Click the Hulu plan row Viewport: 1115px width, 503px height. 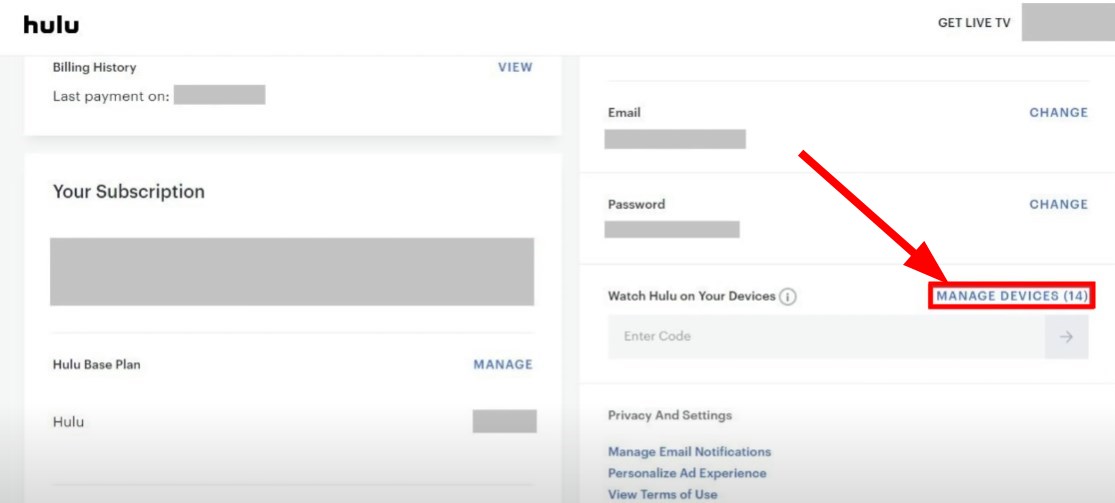pos(68,422)
